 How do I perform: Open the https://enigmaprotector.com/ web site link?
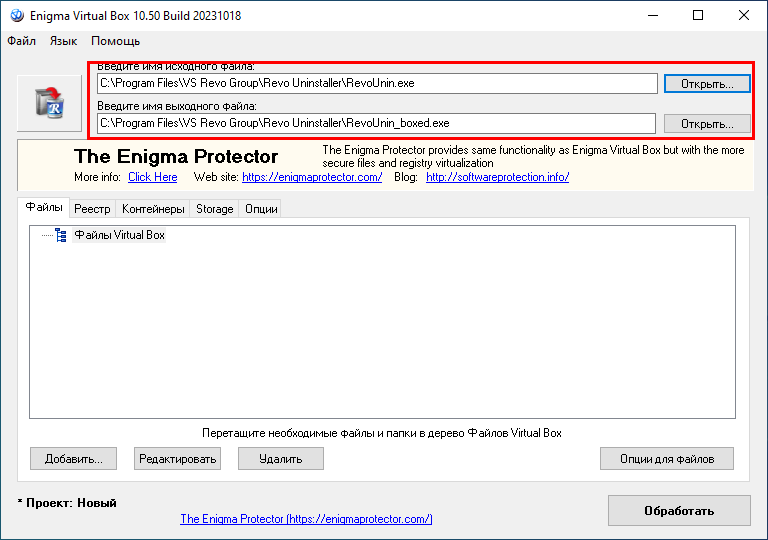pyautogui.click(x=312, y=177)
